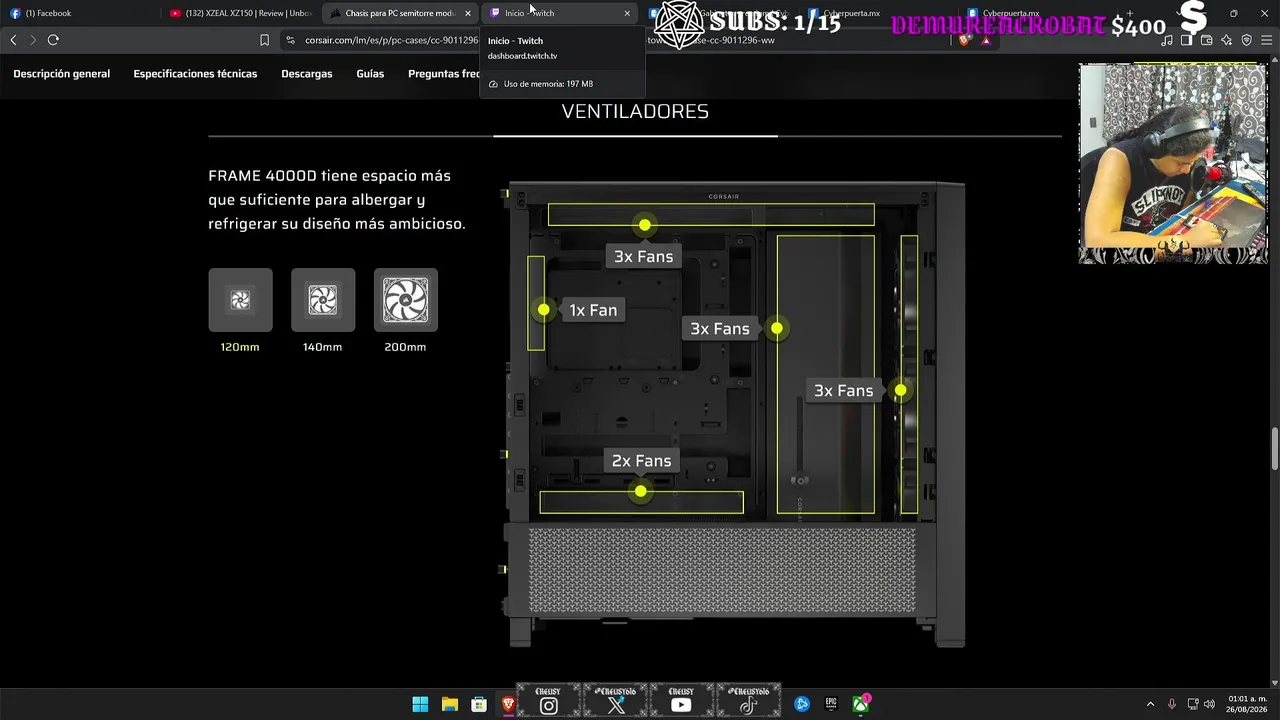Launch Epic Games from the taskbar
The height and width of the screenshot is (720, 1280).
(831, 704)
